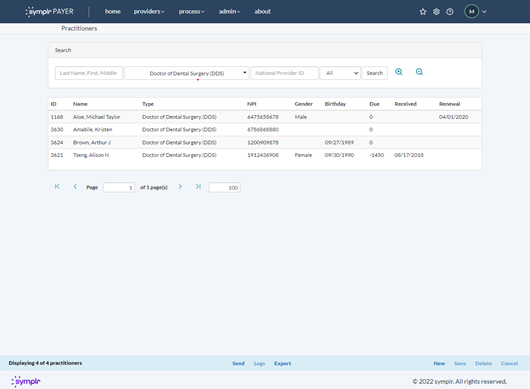Sort by the Name column header
This screenshot has height=389, width=530.
pyautogui.click(x=80, y=104)
